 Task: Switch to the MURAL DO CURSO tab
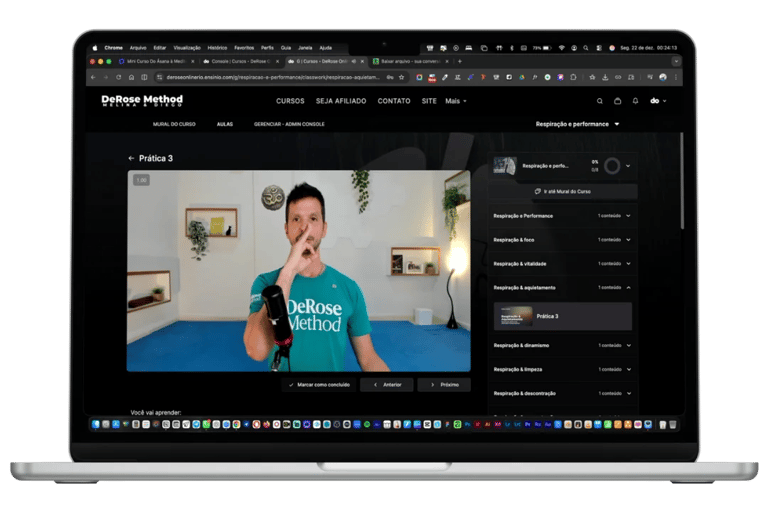coord(174,124)
